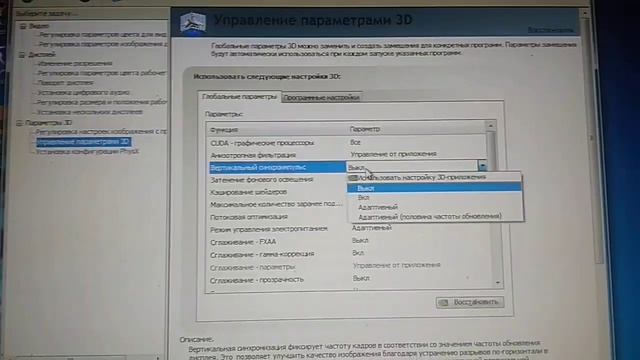This screenshot has width=640, height=360.
Task: Collapse the Видео tree node
Action: (x=23, y=26)
